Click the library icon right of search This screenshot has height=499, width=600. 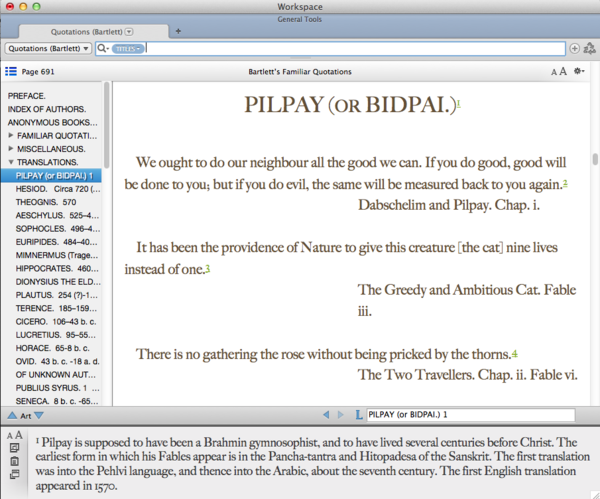[589, 48]
